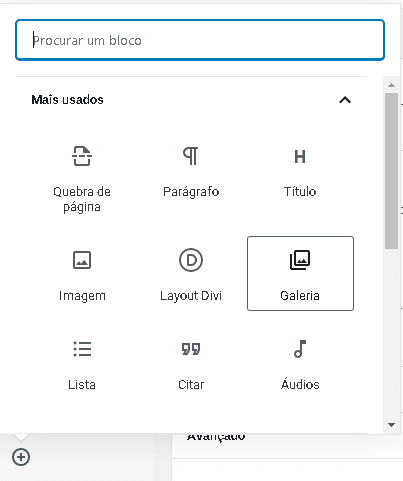The height and width of the screenshot is (481, 403).
Task: Choose the Layout Divi block
Action: (x=191, y=274)
